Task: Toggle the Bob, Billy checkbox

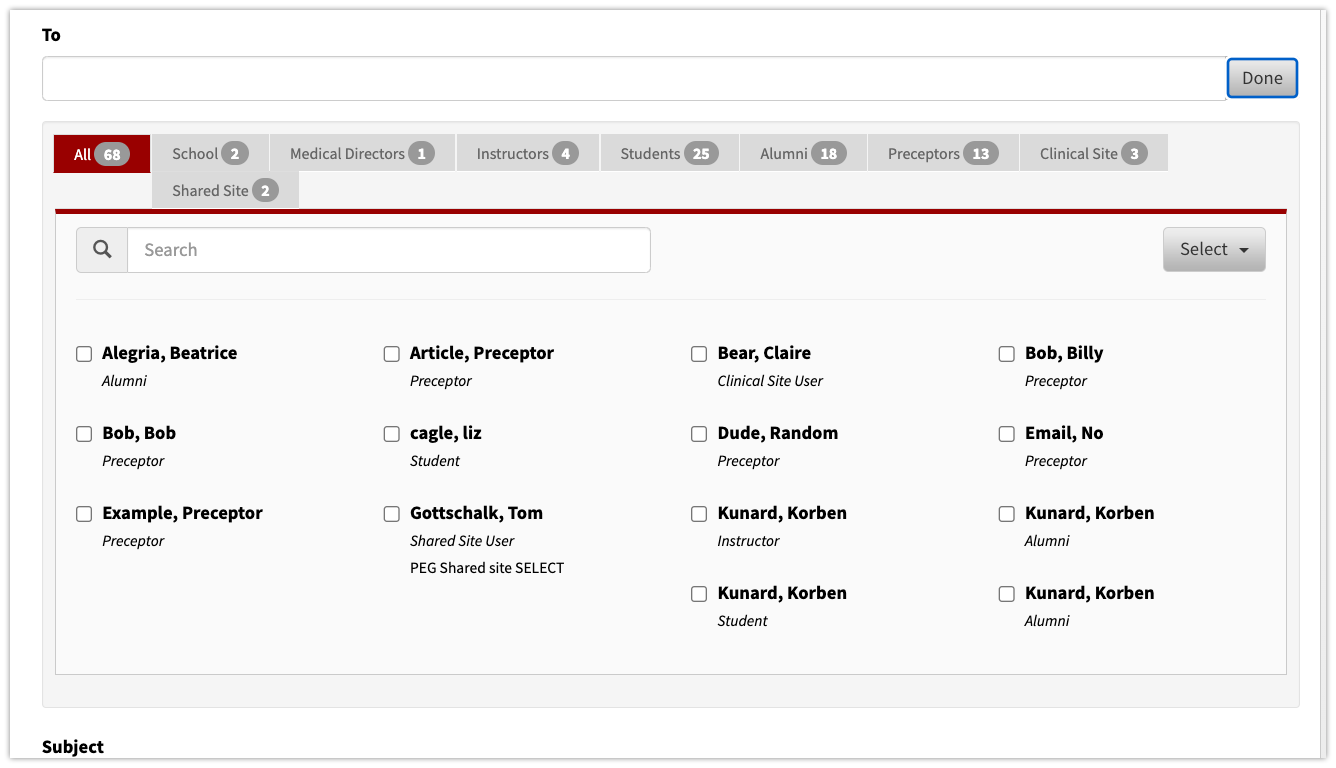Action: point(1007,354)
